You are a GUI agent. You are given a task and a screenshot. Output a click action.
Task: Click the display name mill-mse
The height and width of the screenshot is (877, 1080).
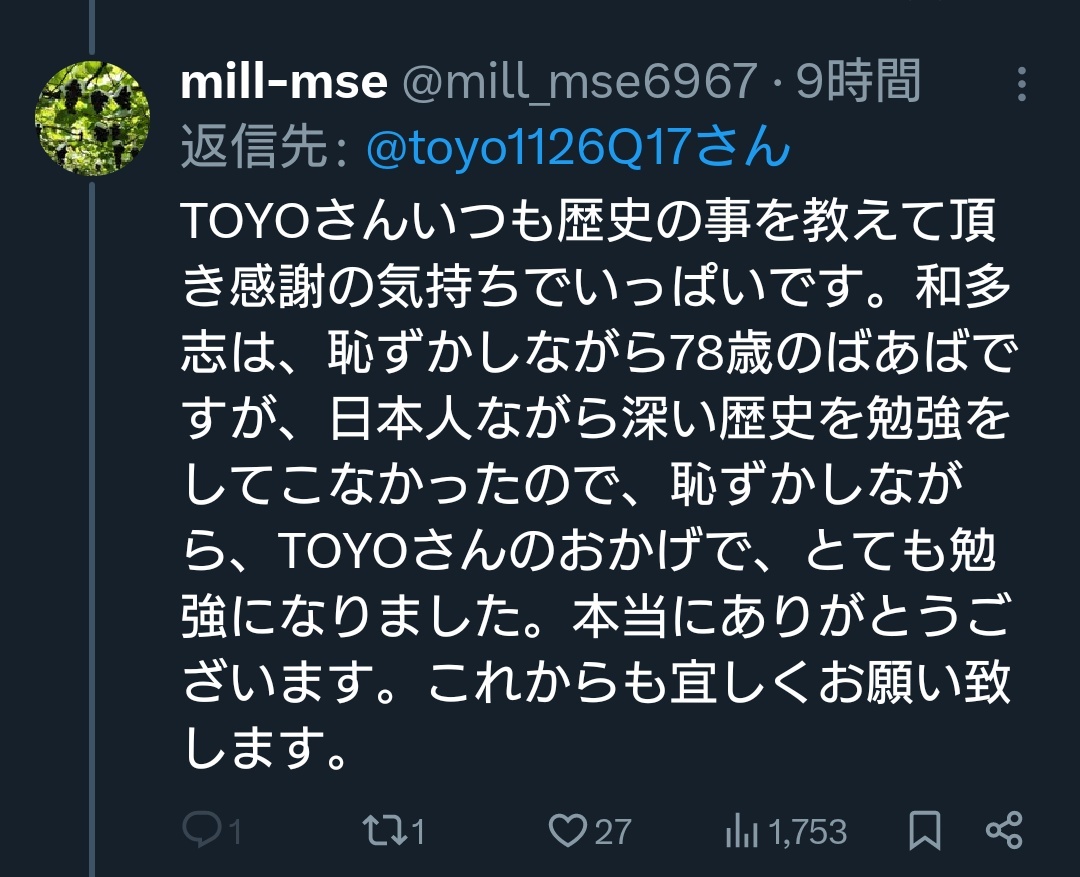click(x=284, y=81)
